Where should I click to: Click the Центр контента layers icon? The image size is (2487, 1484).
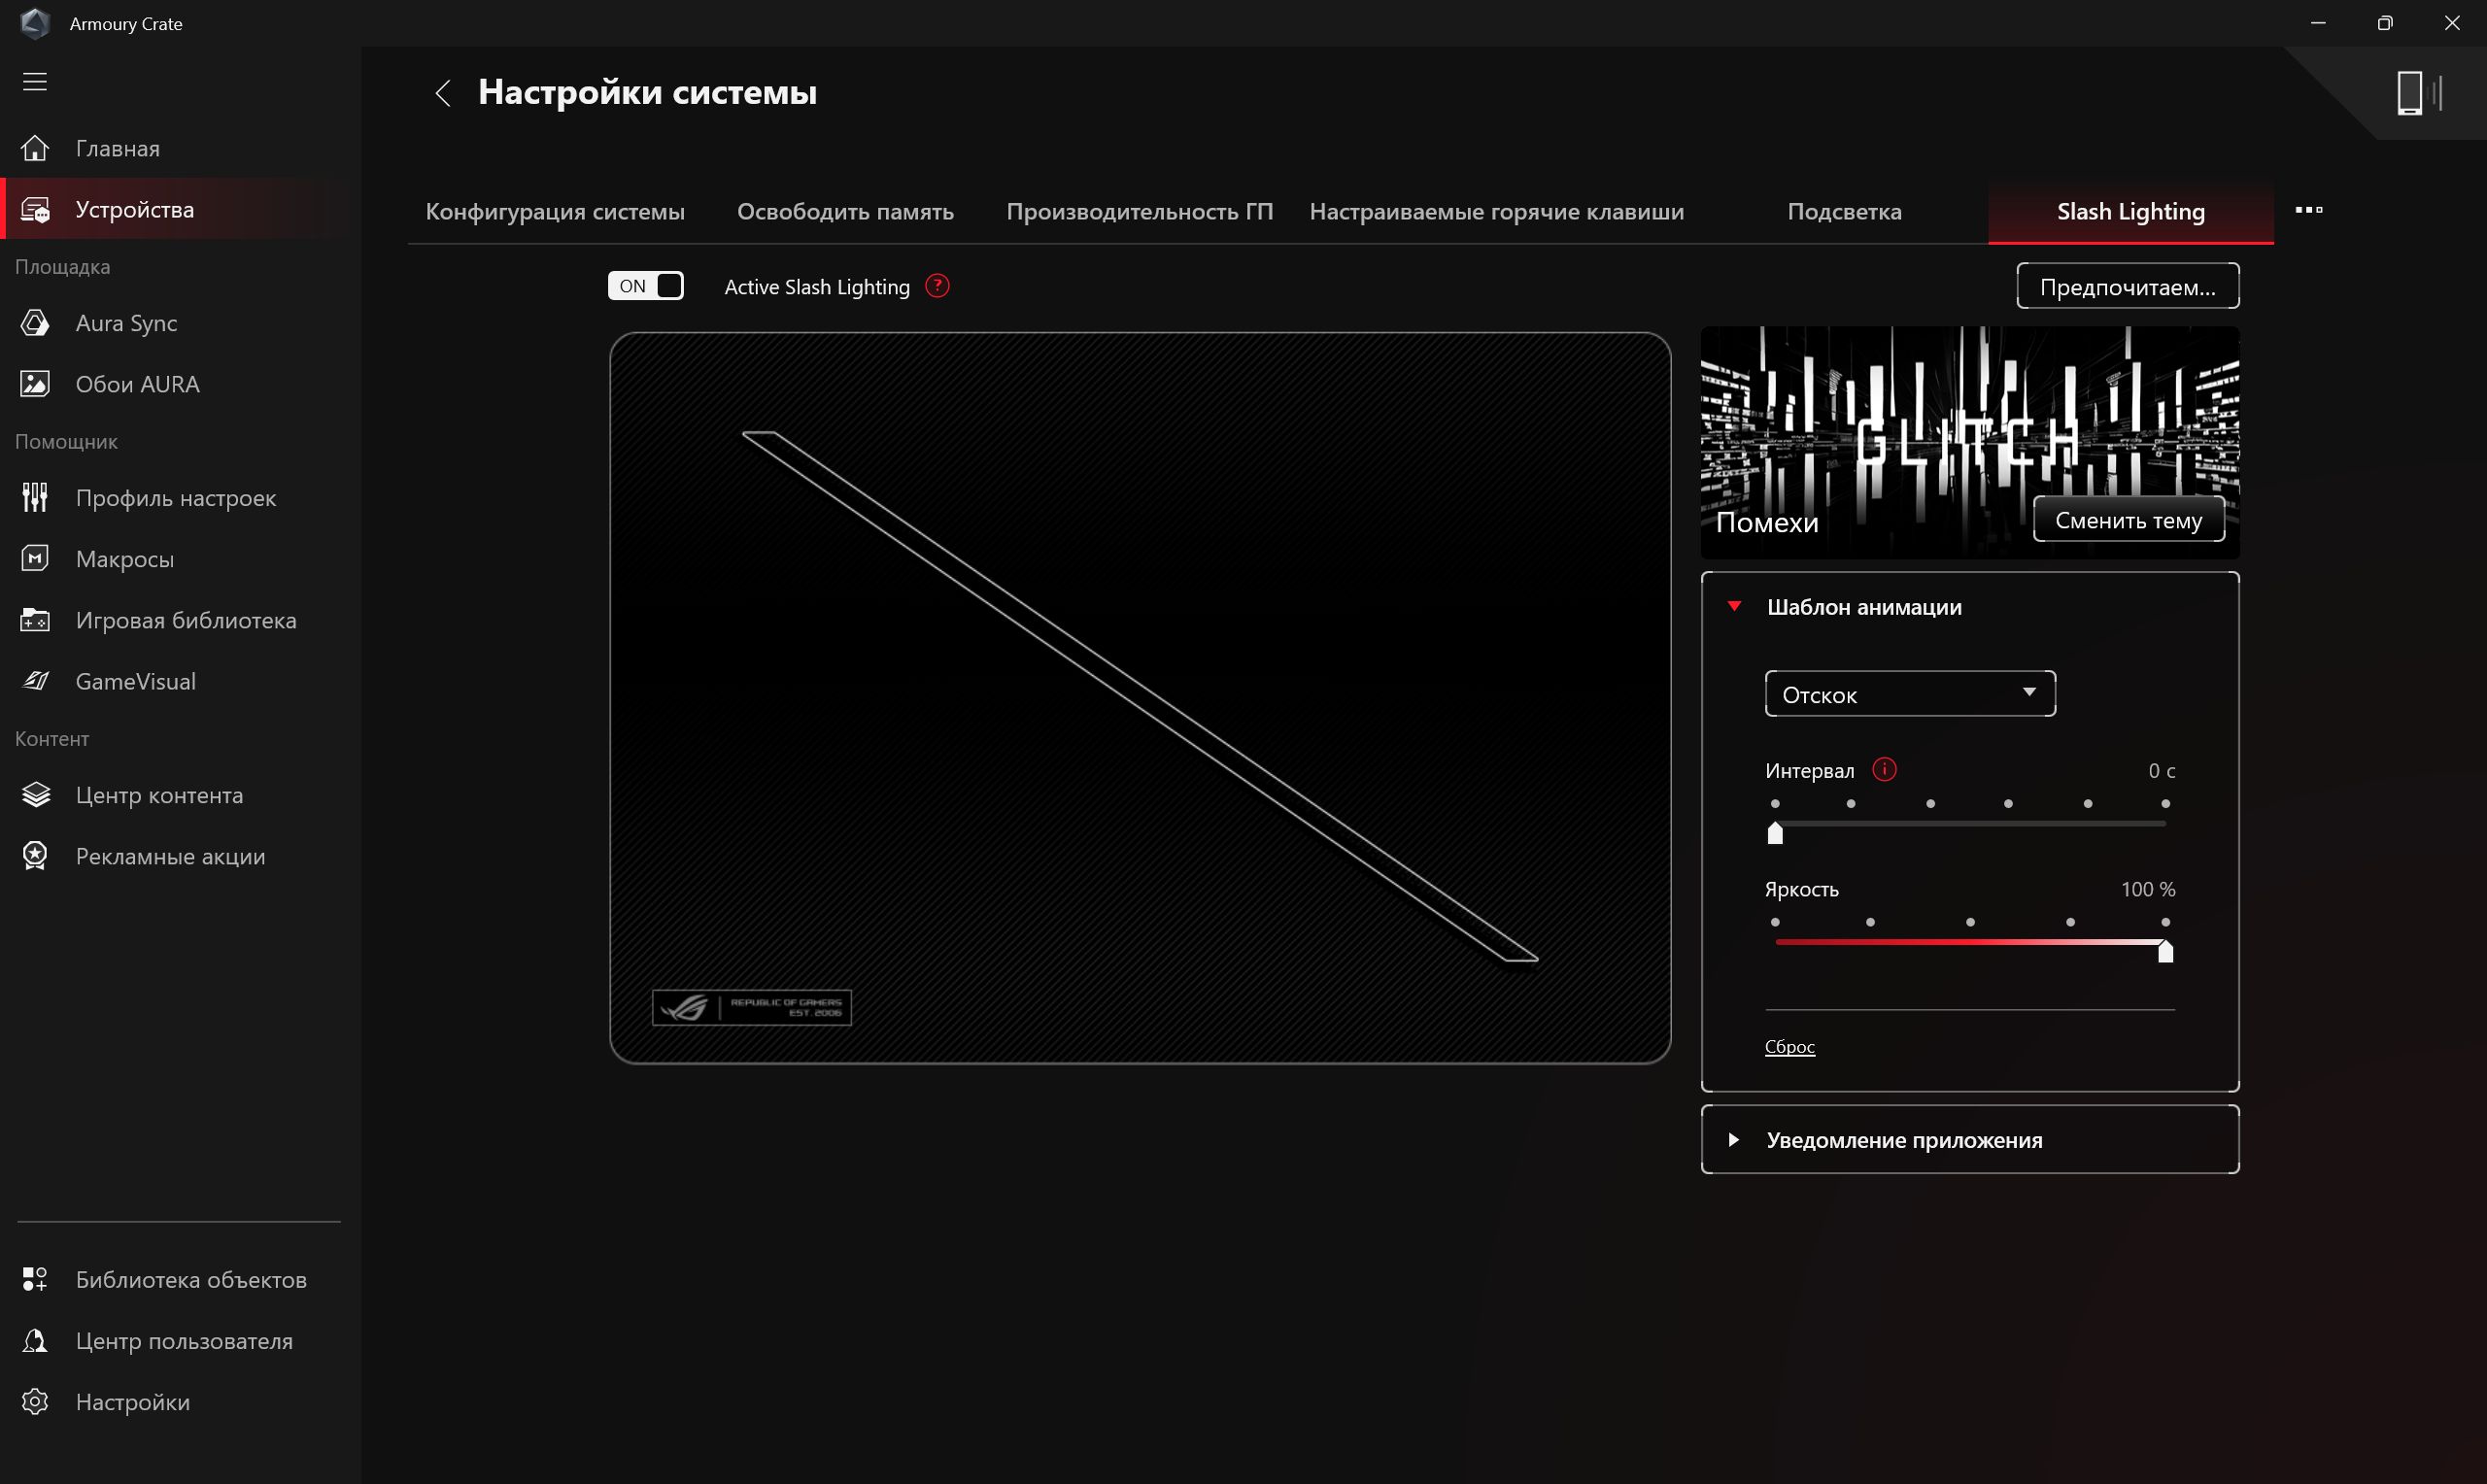pos(35,795)
